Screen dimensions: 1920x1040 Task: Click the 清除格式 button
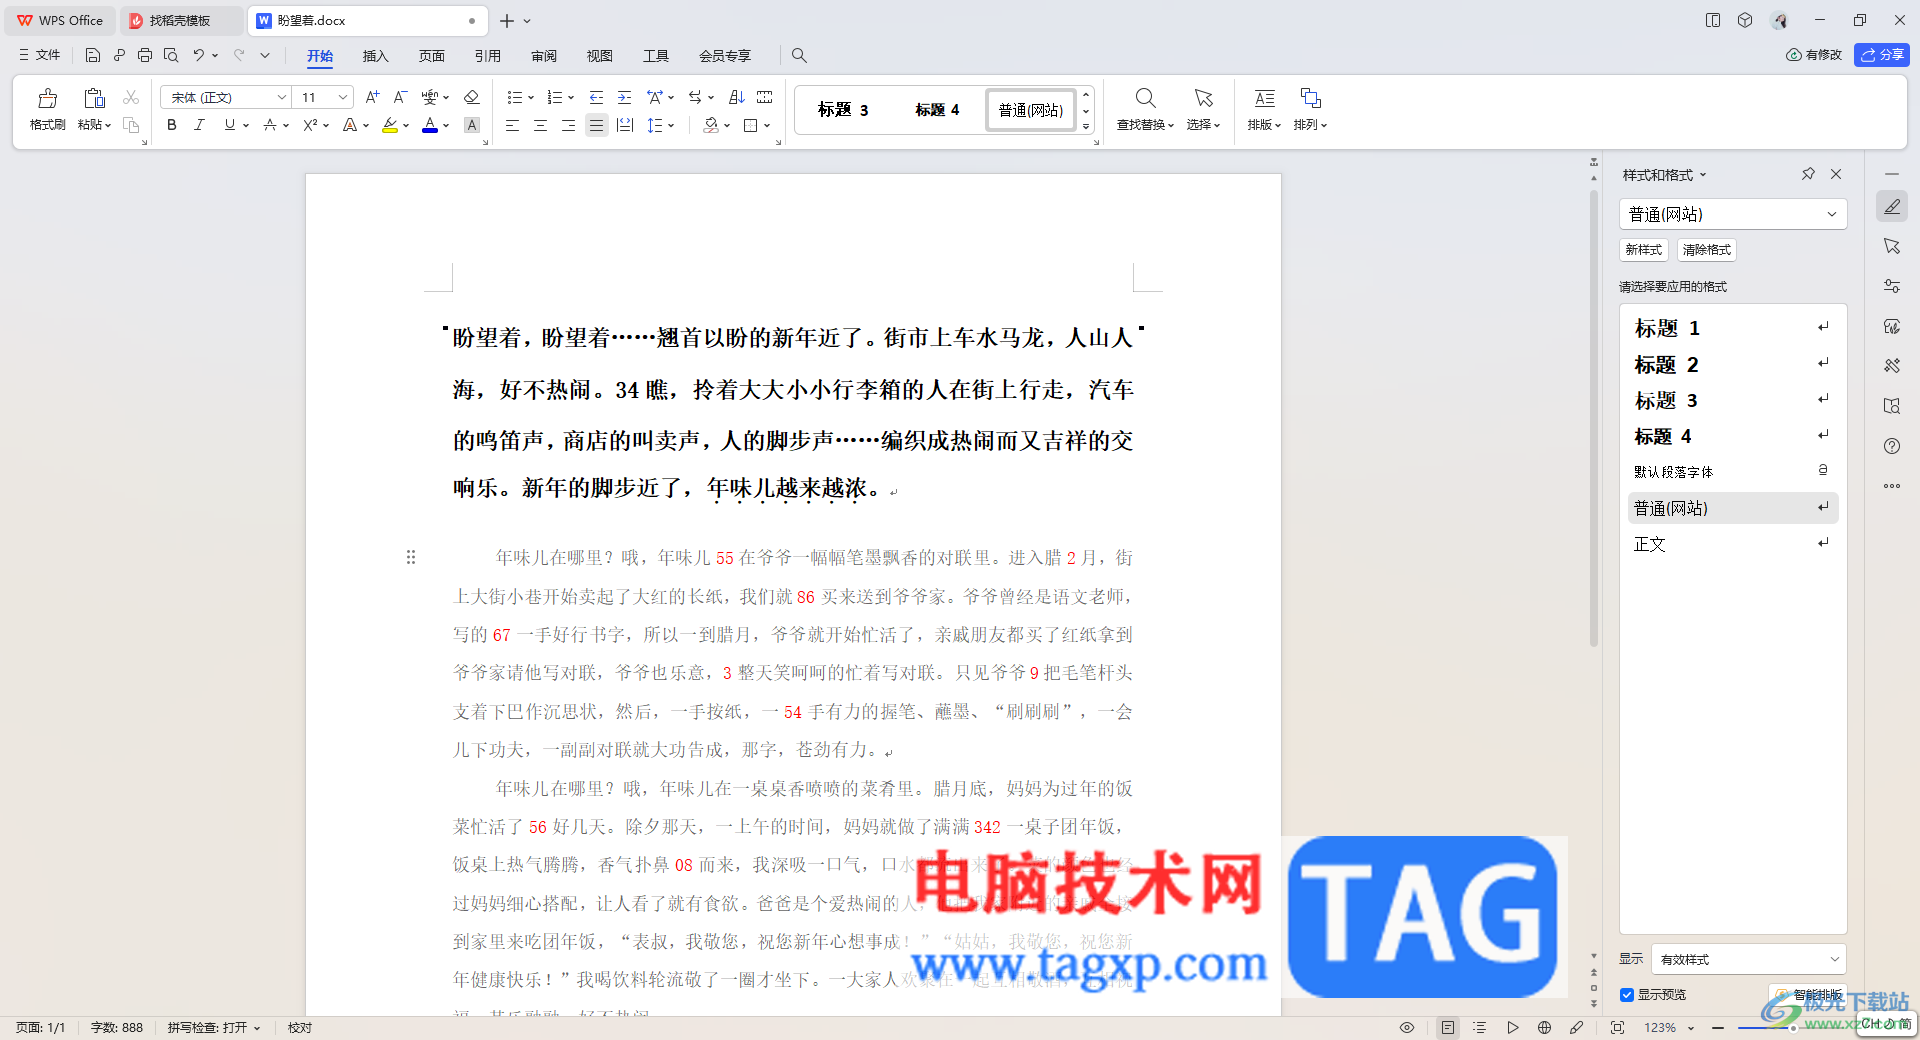coord(1706,250)
